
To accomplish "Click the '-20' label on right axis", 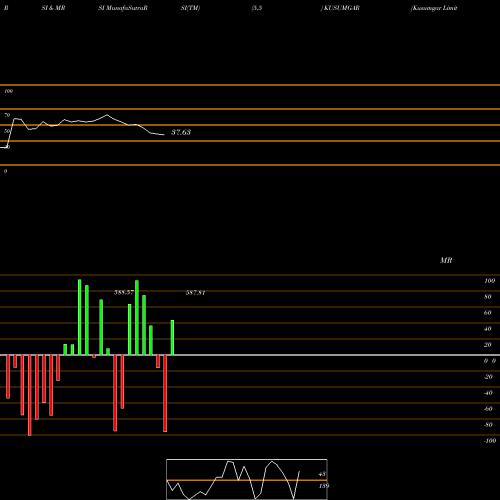I will click(x=488, y=377).
